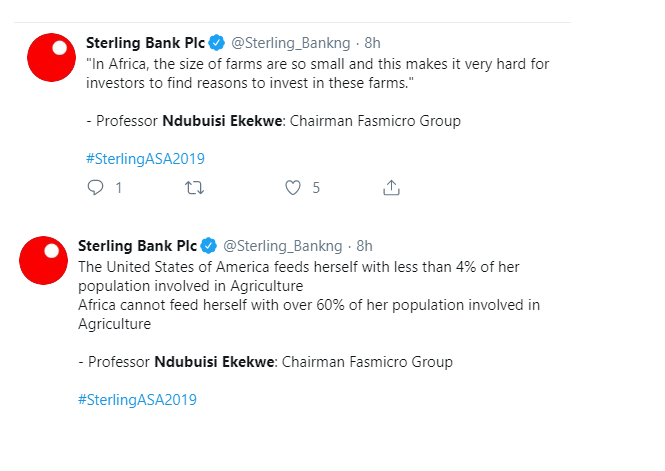Click the like count of 5

pos(316,187)
